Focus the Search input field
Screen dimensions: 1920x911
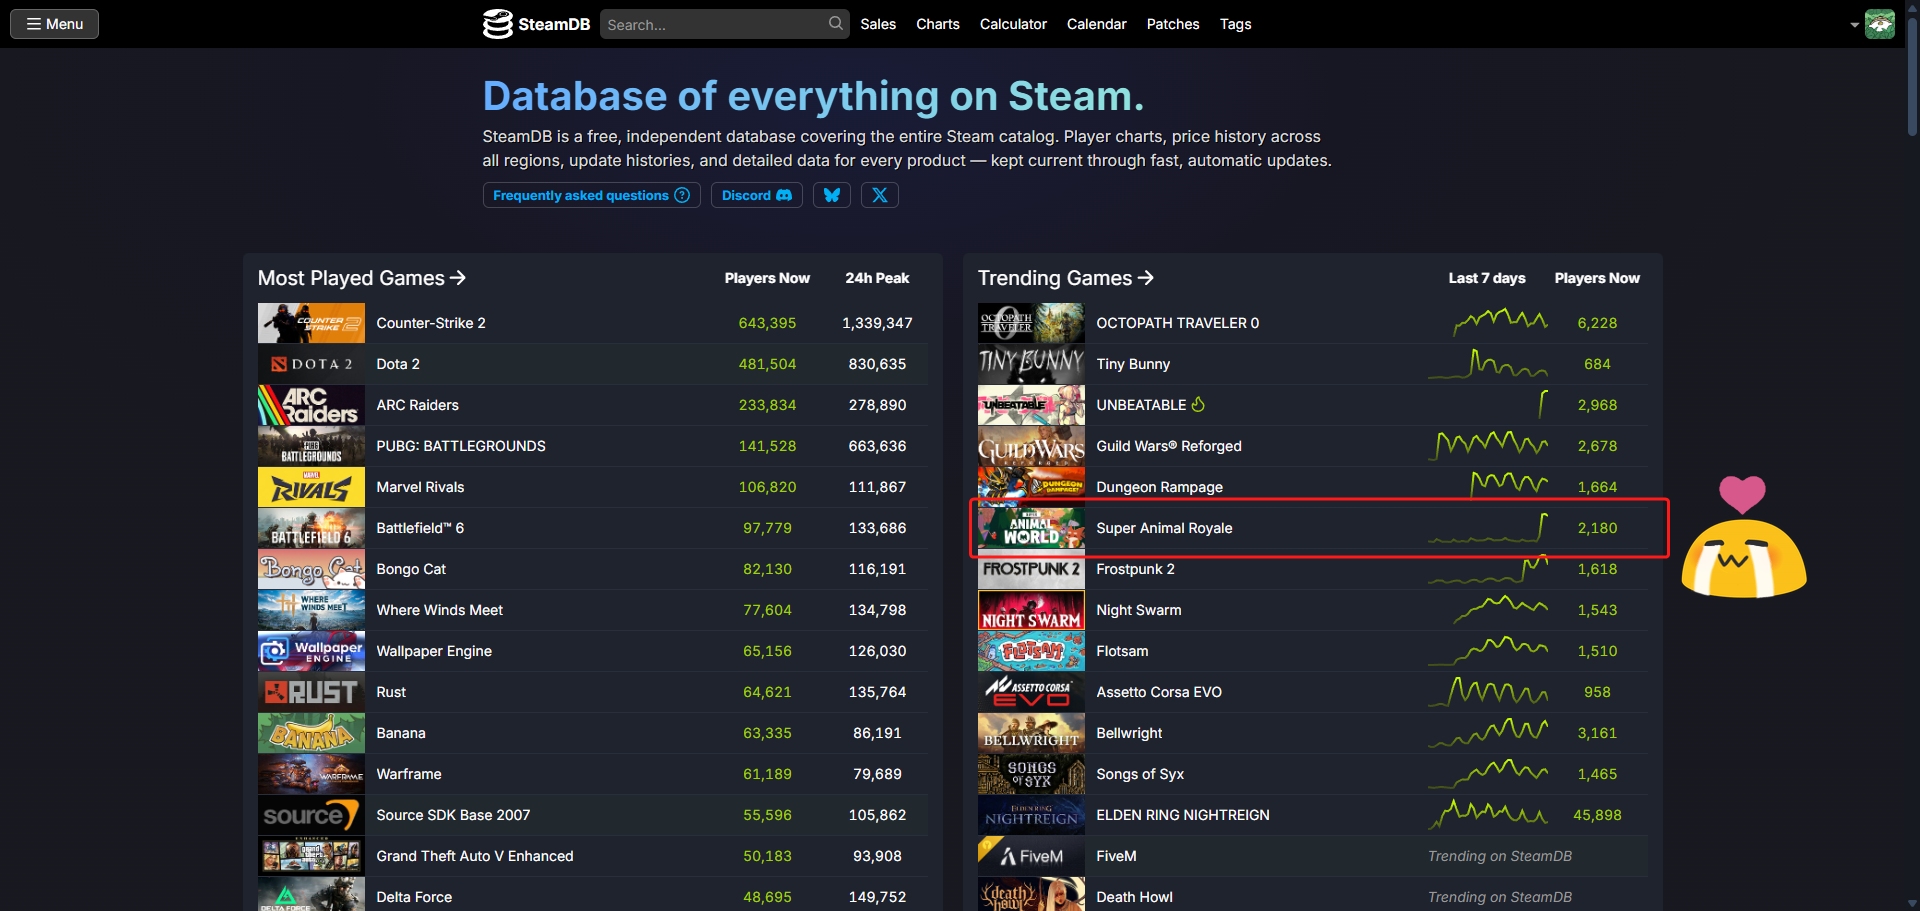[712, 25]
